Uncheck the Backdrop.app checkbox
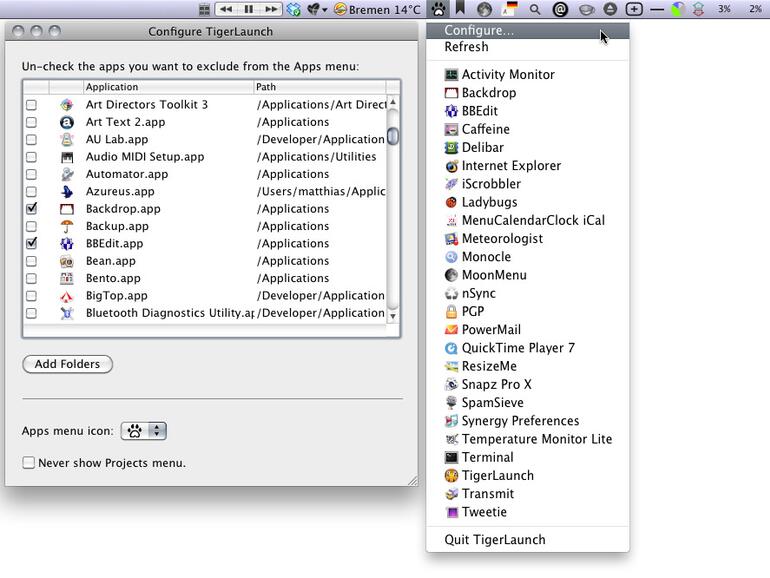Viewport: 770px width, 578px height. pos(31,209)
